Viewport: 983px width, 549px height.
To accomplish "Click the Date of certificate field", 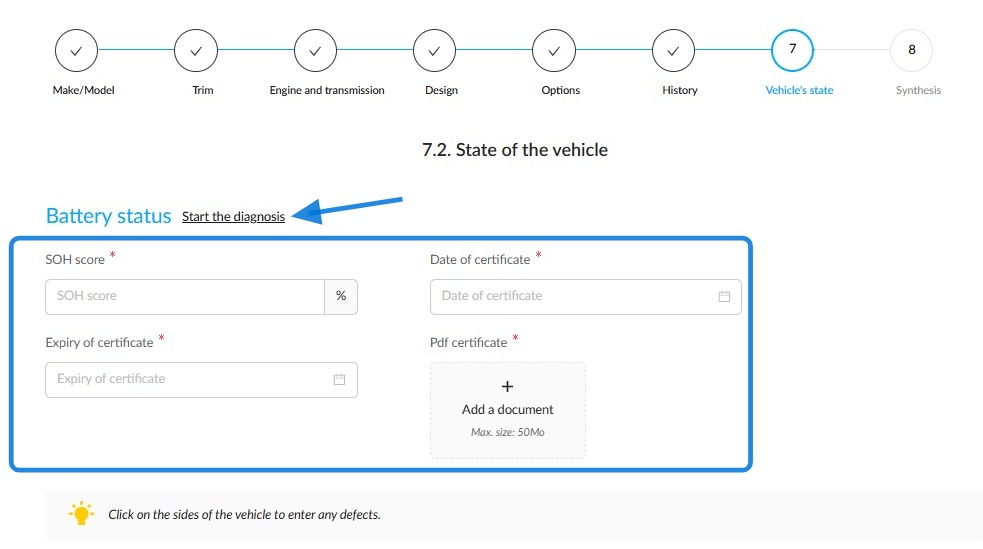I will tap(586, 296).
